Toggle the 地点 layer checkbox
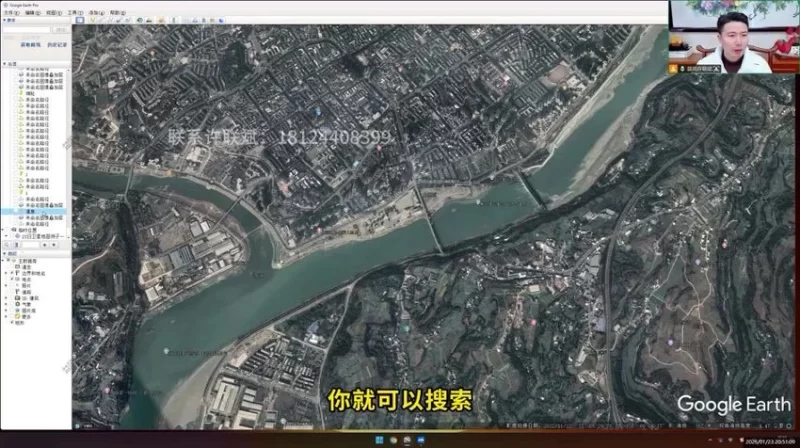 click(x=12, y=279)
